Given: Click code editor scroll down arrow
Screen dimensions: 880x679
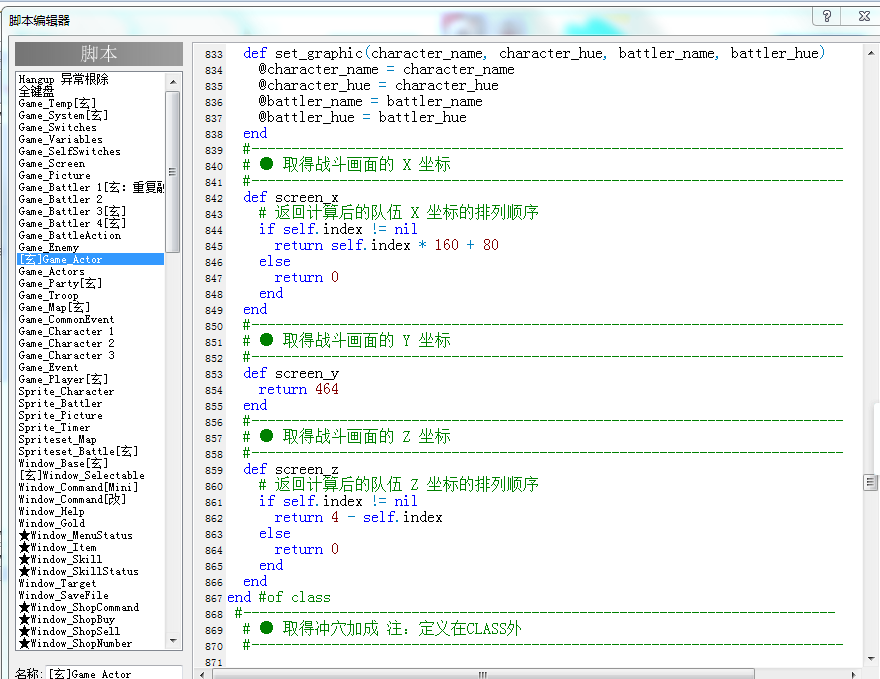Looking at the screenshot, I should click(x=870, y=659).
